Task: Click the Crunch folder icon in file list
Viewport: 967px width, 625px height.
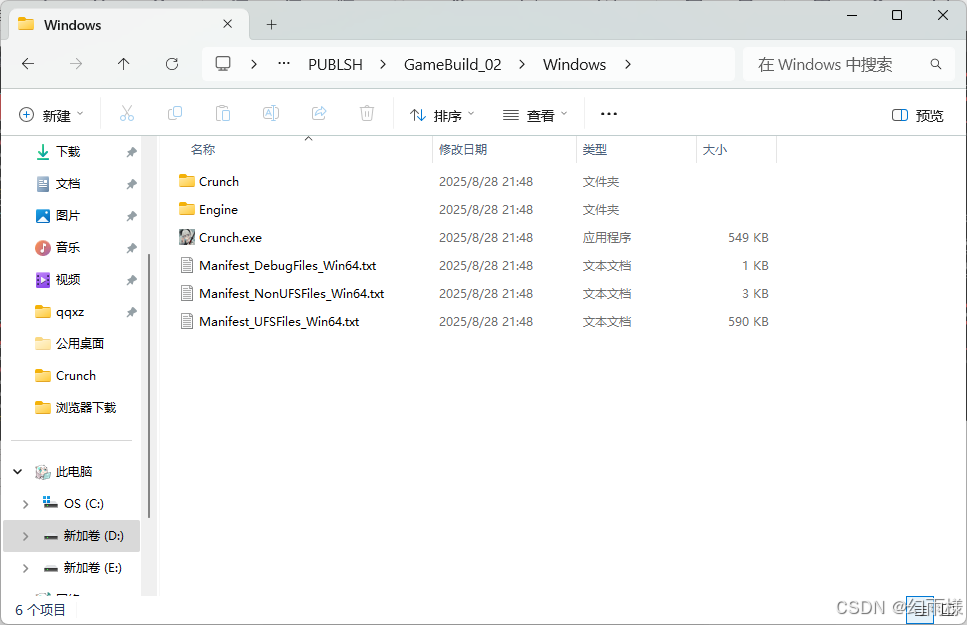Action: [187, 181]
